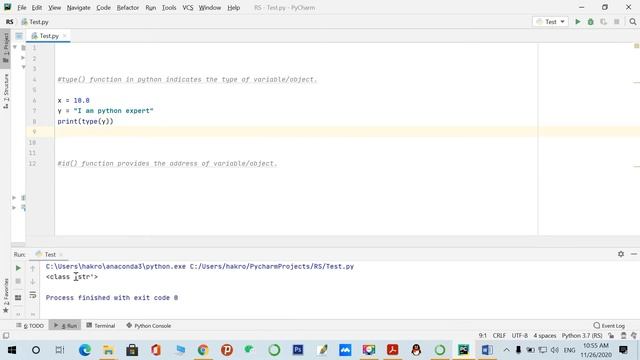Click line separator CRLF in status bar
Screen dimensions: 640x360
[x=499, y=336]
